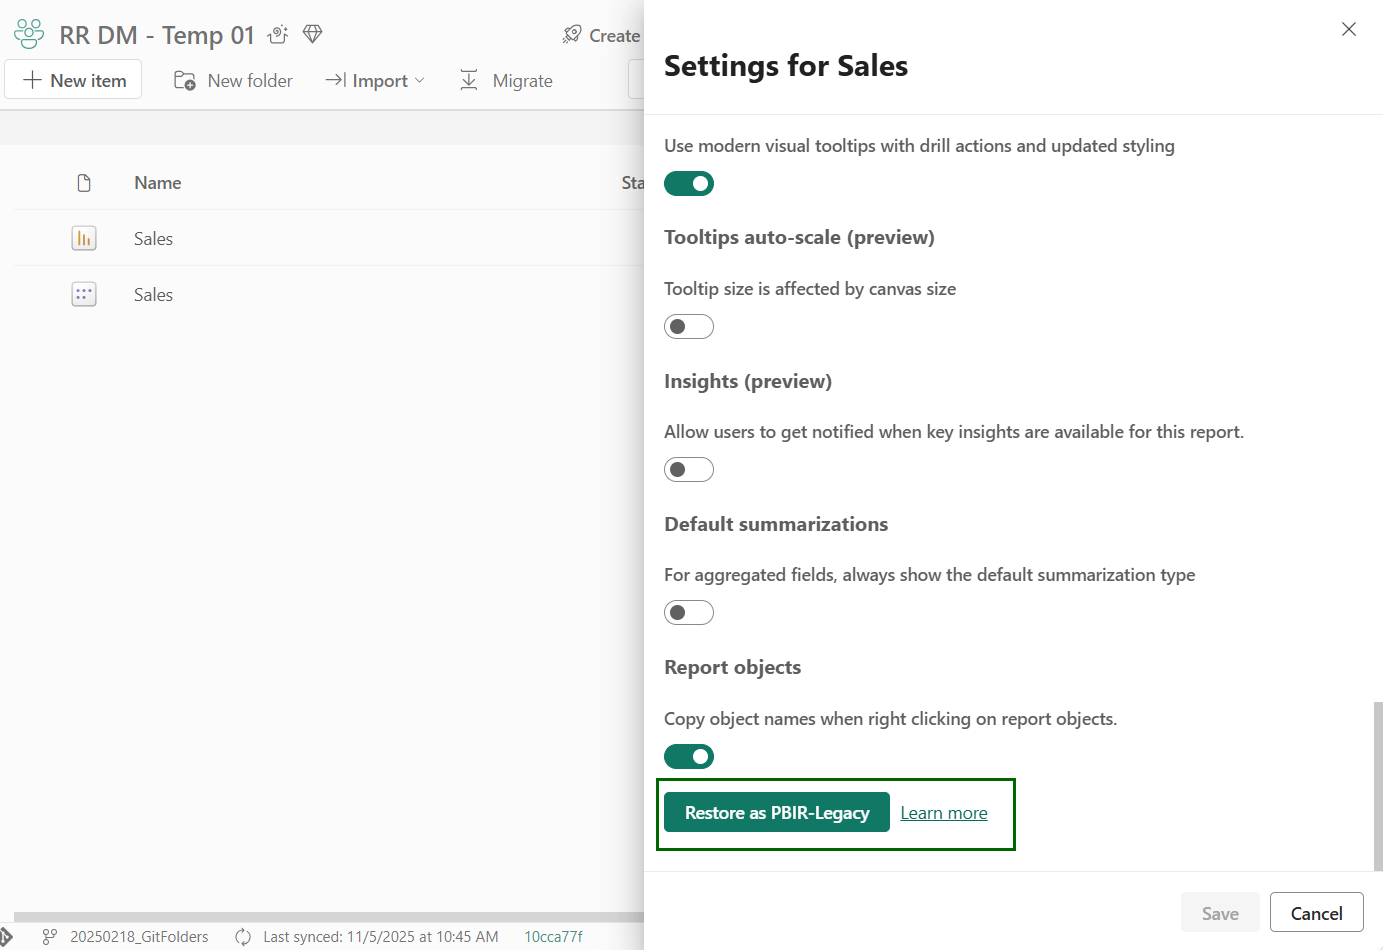
Task: Select the Sales semantic model icon
Action: pyautogui.click(x=83, y=294)
